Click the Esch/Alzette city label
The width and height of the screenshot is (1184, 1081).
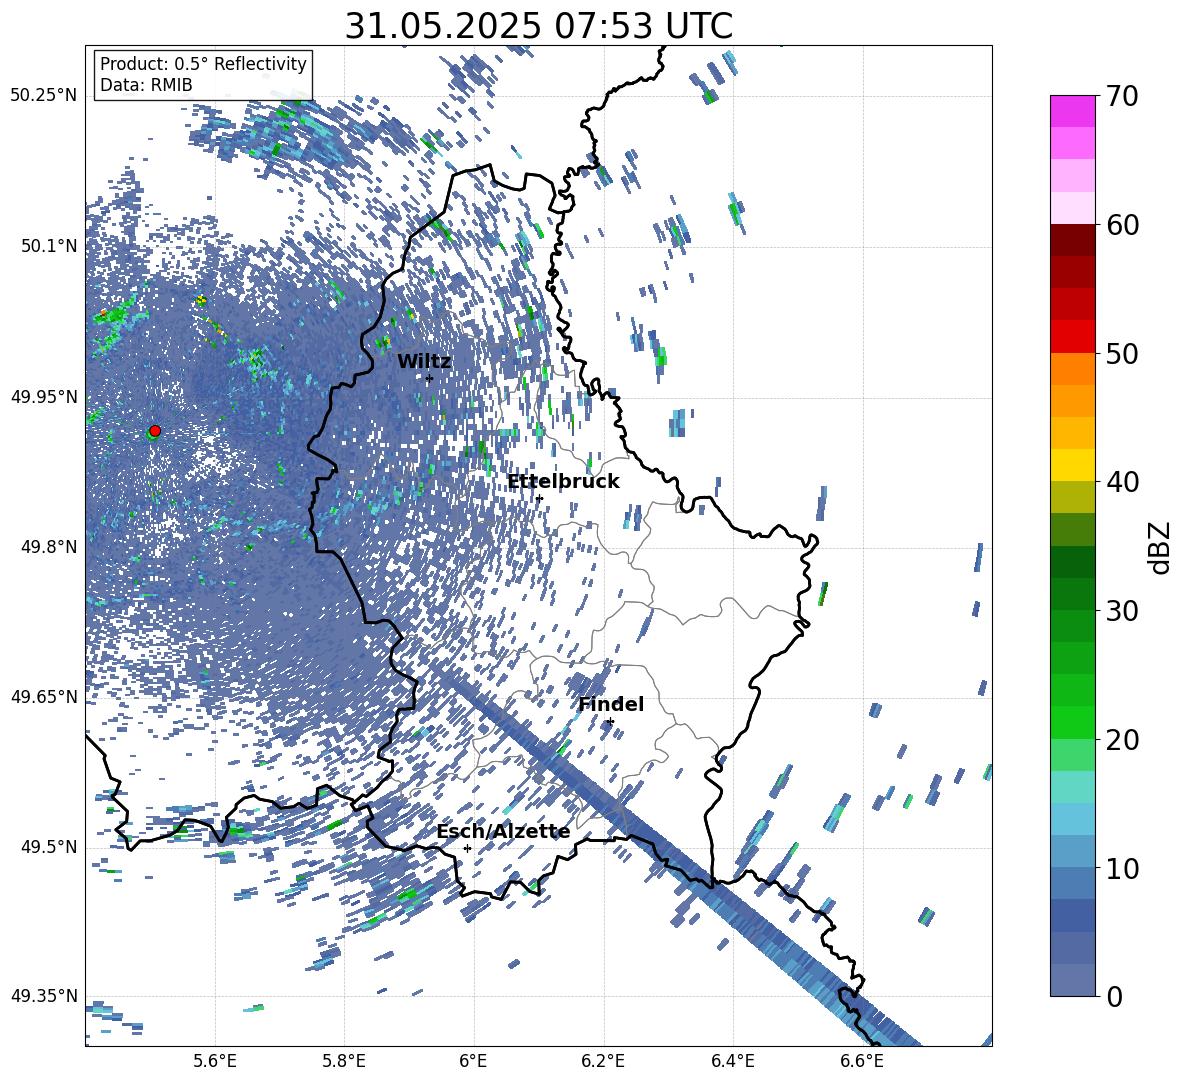point(503,832)
